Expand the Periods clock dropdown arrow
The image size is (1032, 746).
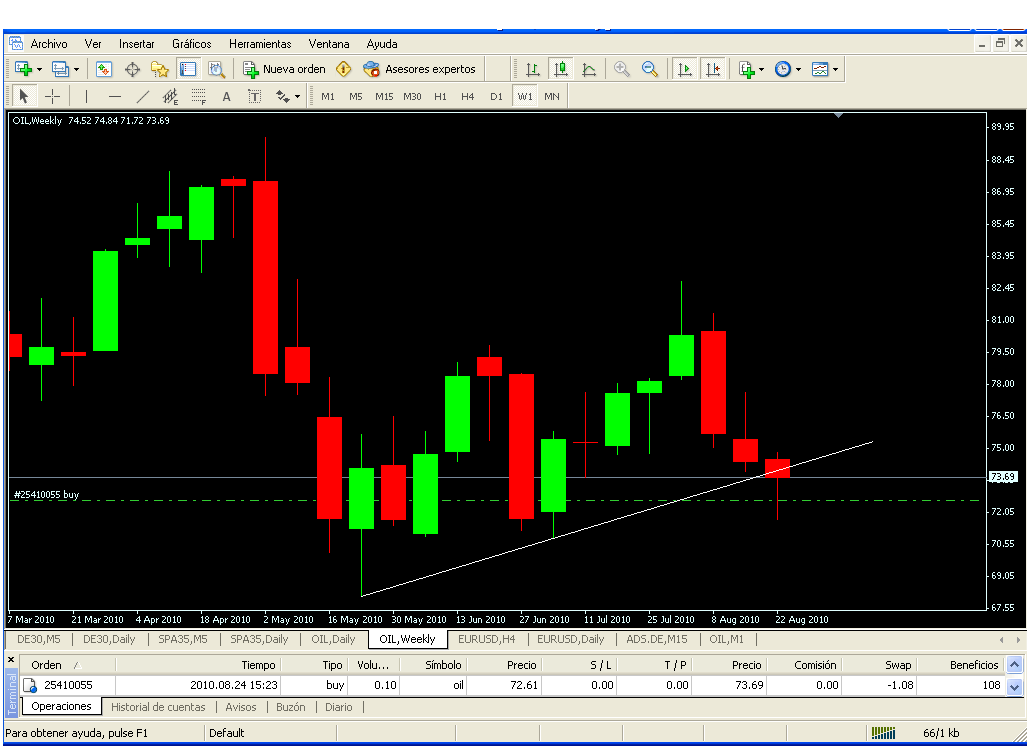798,69
